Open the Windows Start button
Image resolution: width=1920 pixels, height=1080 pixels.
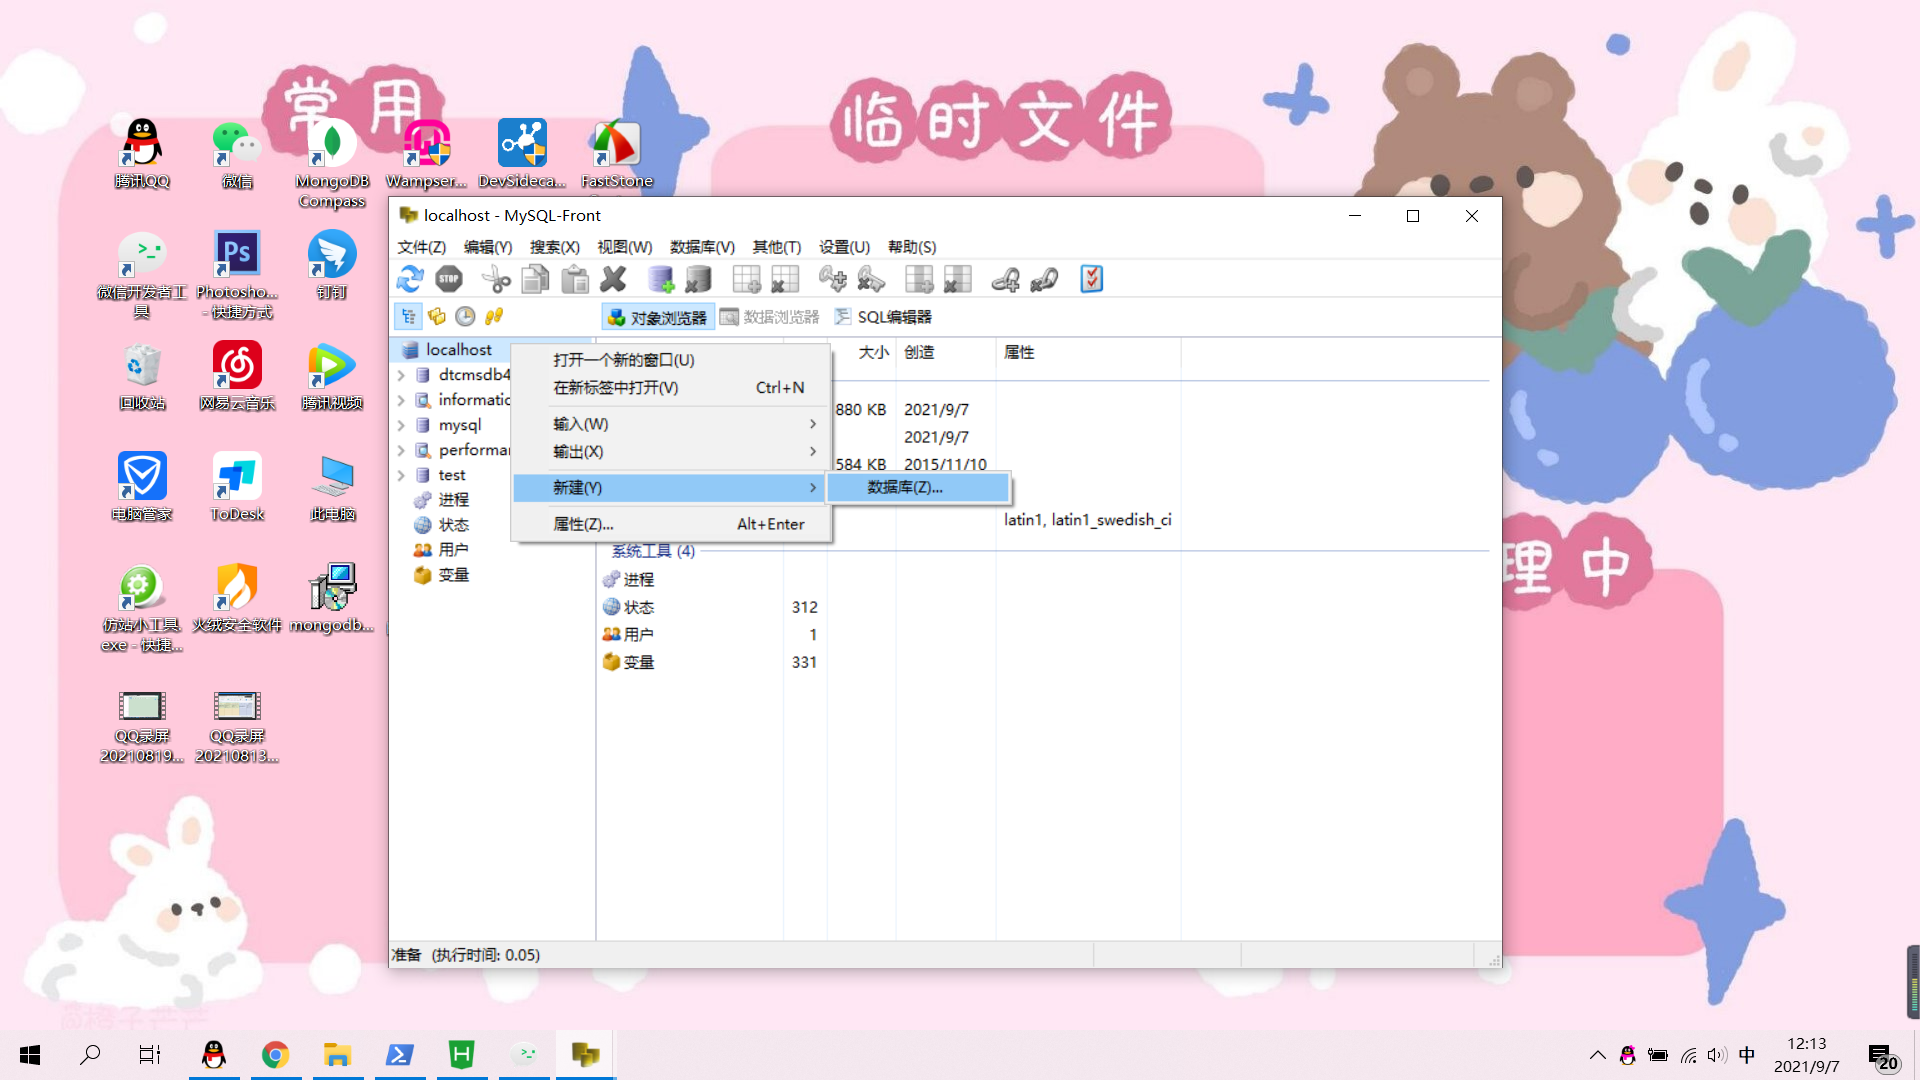[x=30, y=1055]
